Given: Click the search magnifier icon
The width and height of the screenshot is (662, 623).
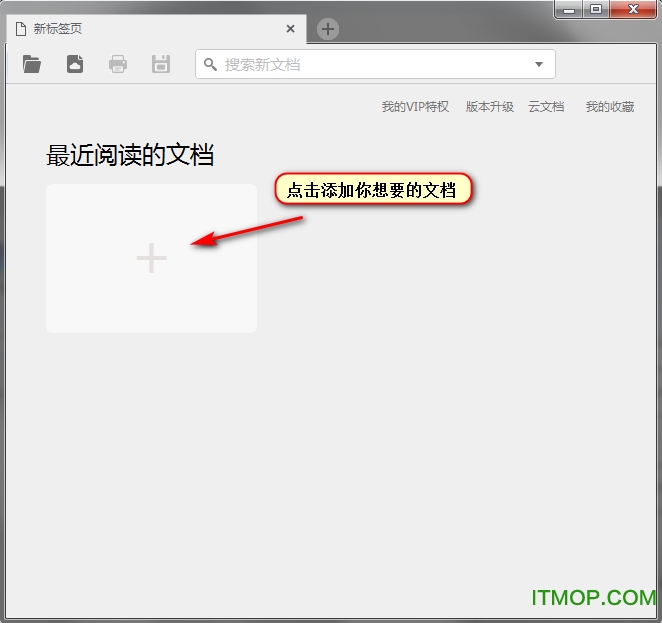Looking at the screenshot, I should pyautogui.click(x=210, y=65).
